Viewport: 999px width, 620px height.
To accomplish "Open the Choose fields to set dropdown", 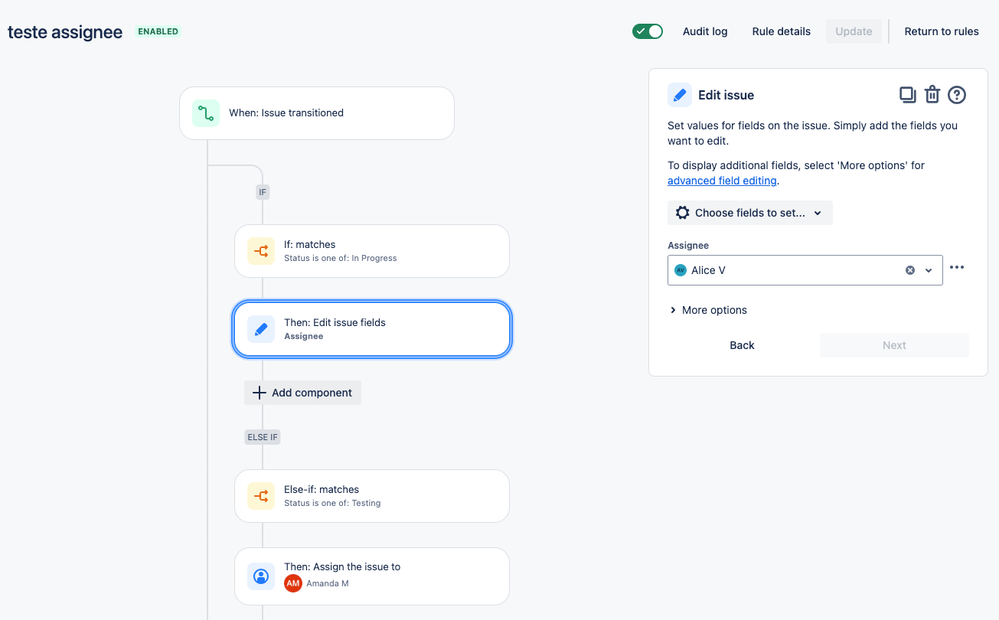I will coord(750,213).
